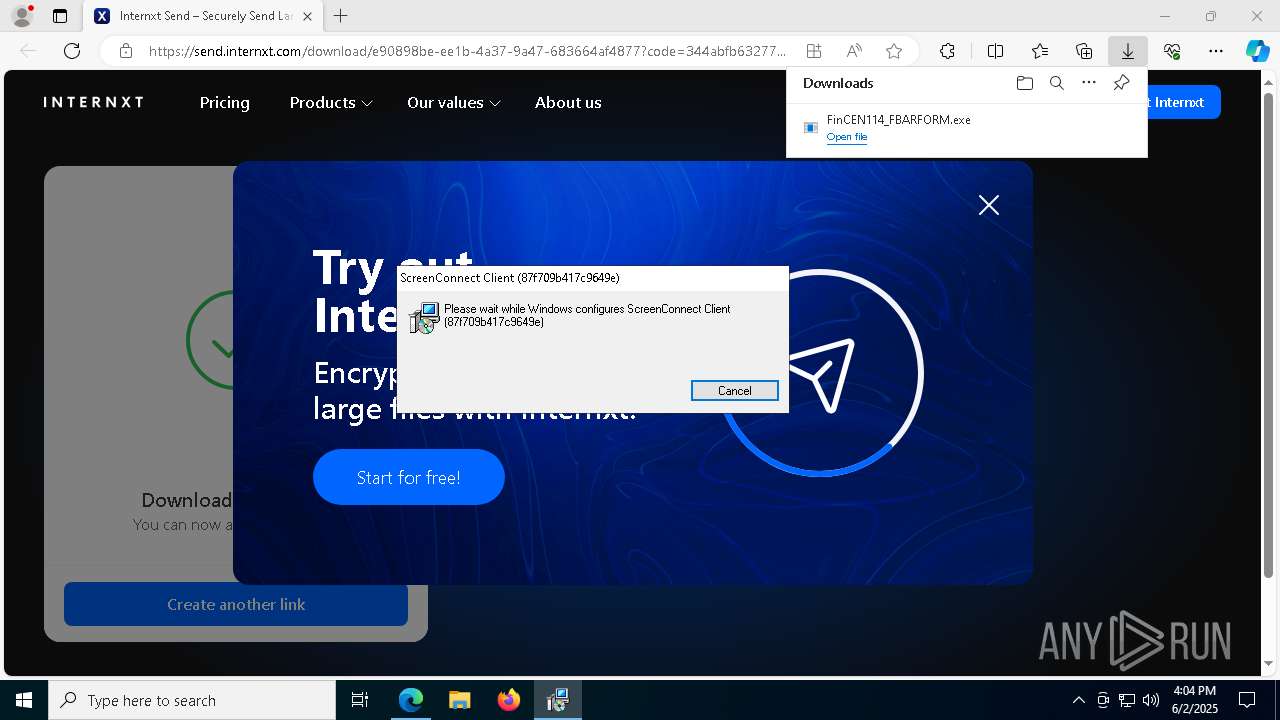Click the Internxt logo
Viewport: 1280px width, 720px height.
(94, 102)
